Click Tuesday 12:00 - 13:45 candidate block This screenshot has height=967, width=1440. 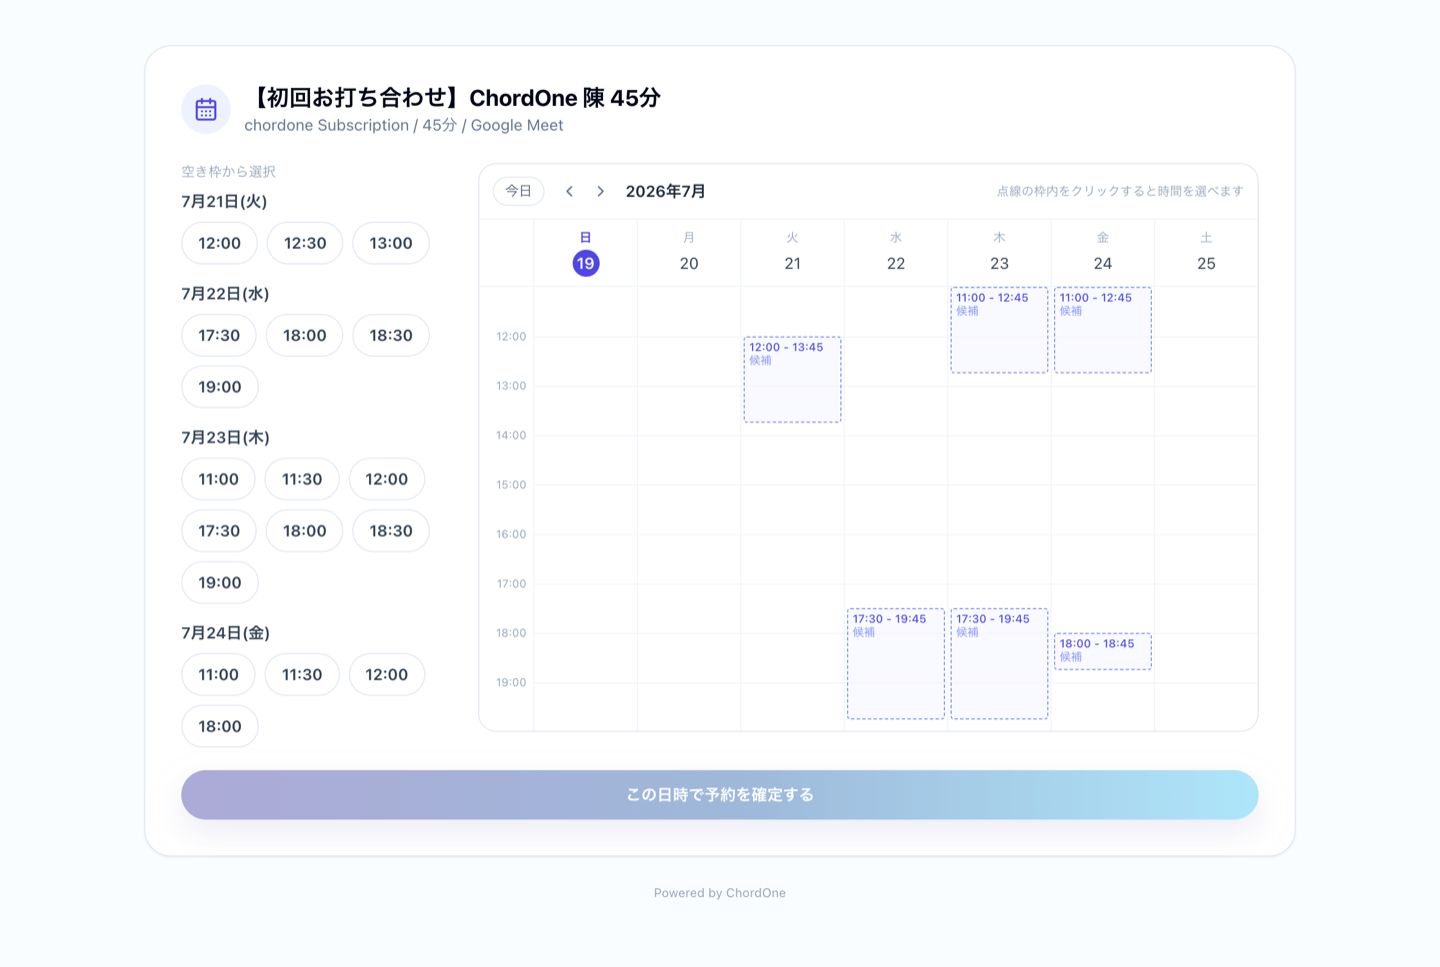point(792,380)
